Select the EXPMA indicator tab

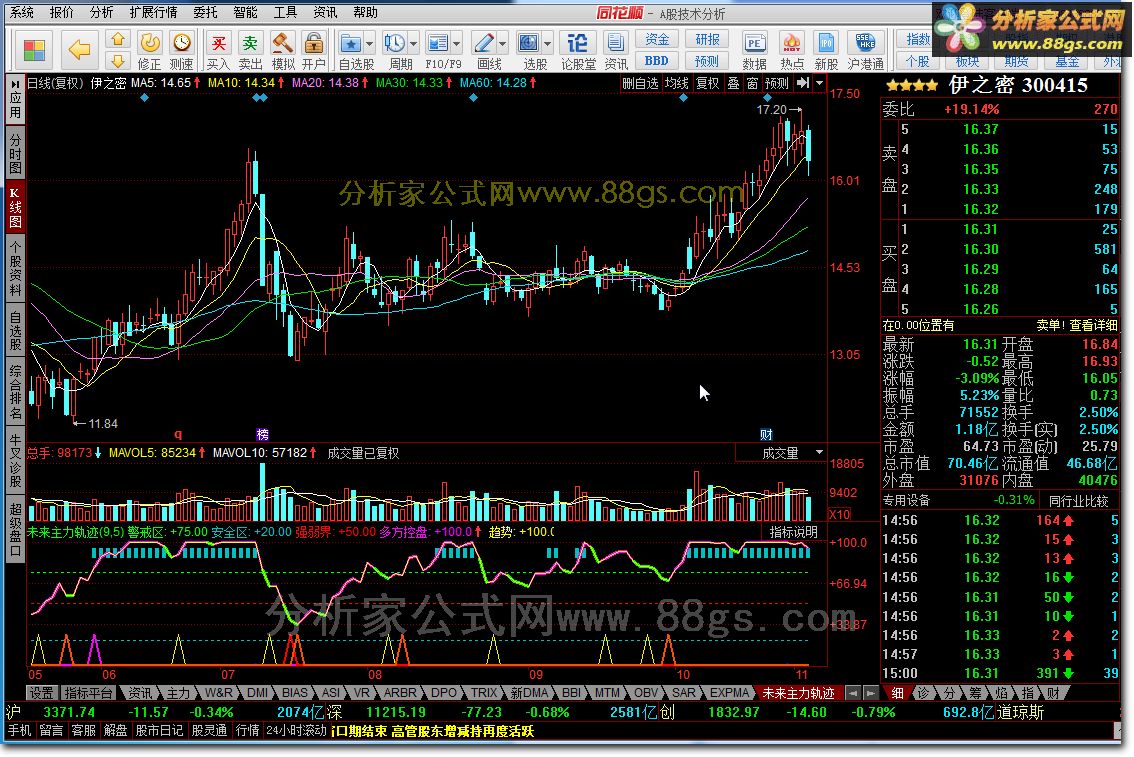tap(729, 693)
